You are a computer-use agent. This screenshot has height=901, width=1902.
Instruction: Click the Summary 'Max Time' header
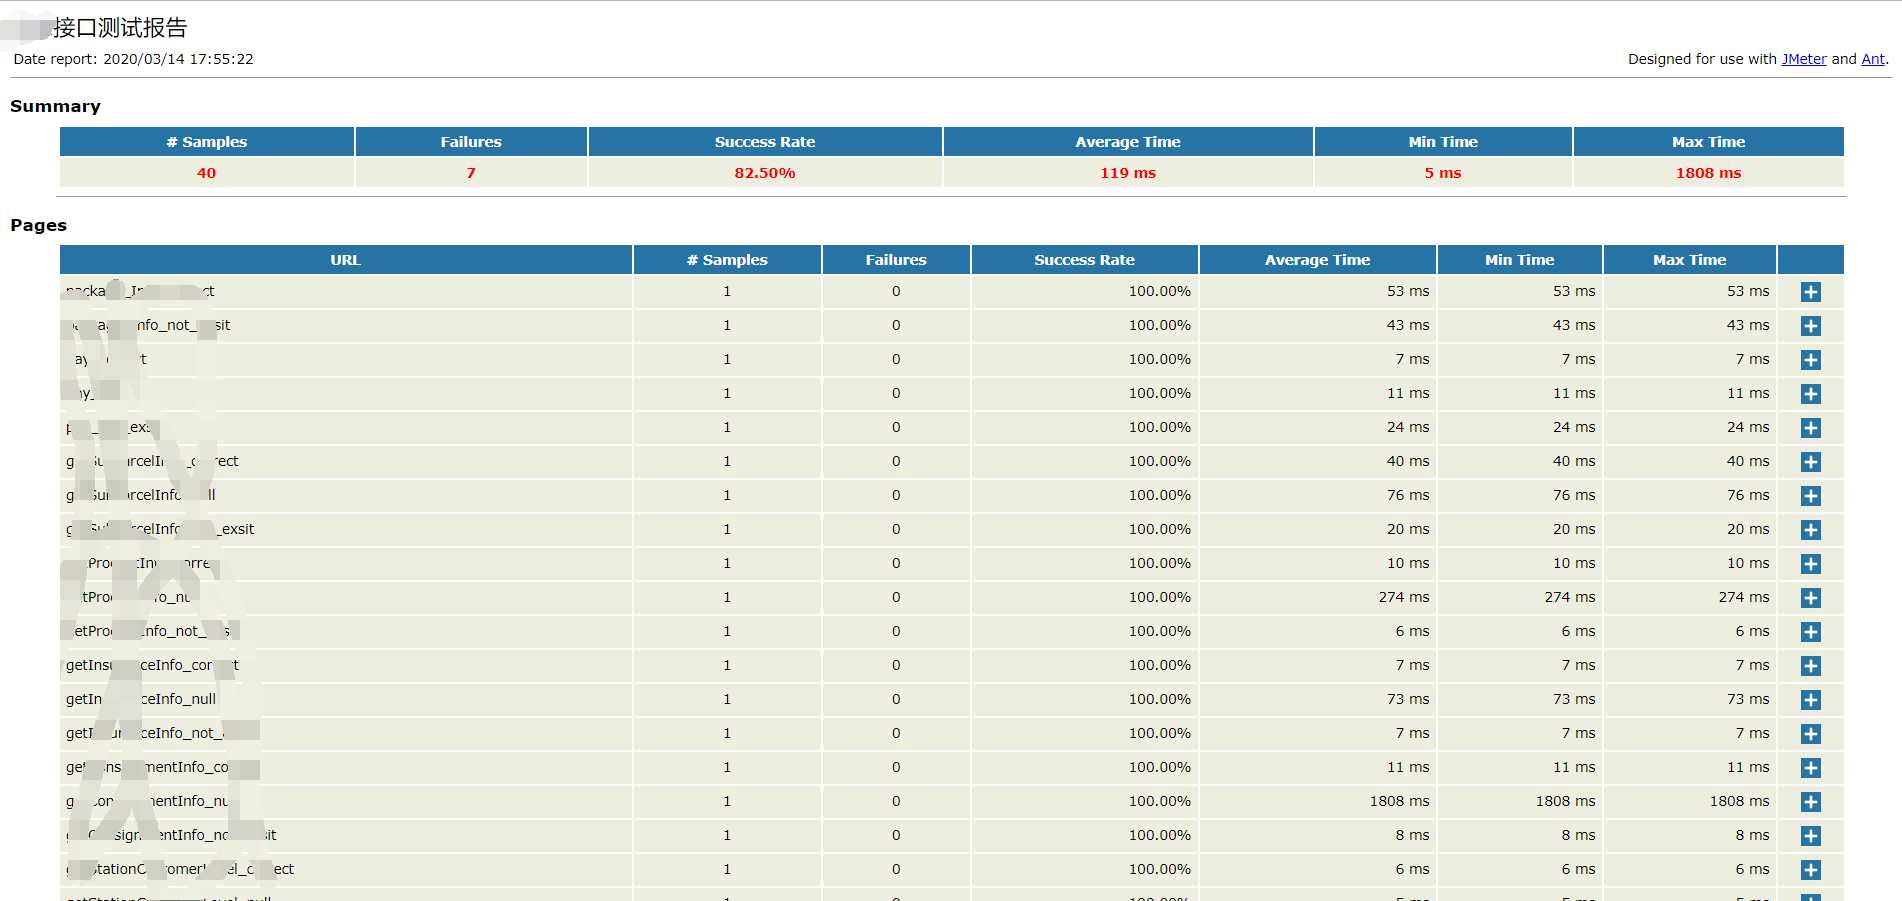1709,142
